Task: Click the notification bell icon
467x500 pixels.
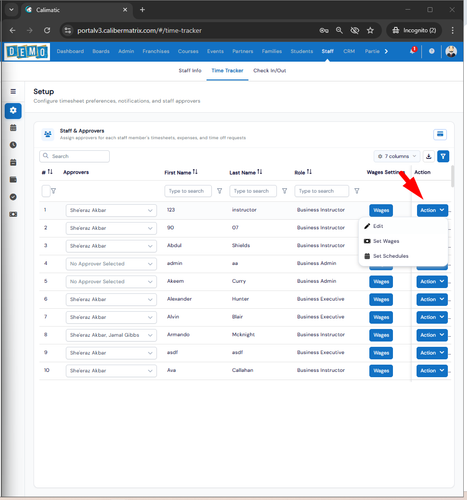Action: tap(413, 51)
